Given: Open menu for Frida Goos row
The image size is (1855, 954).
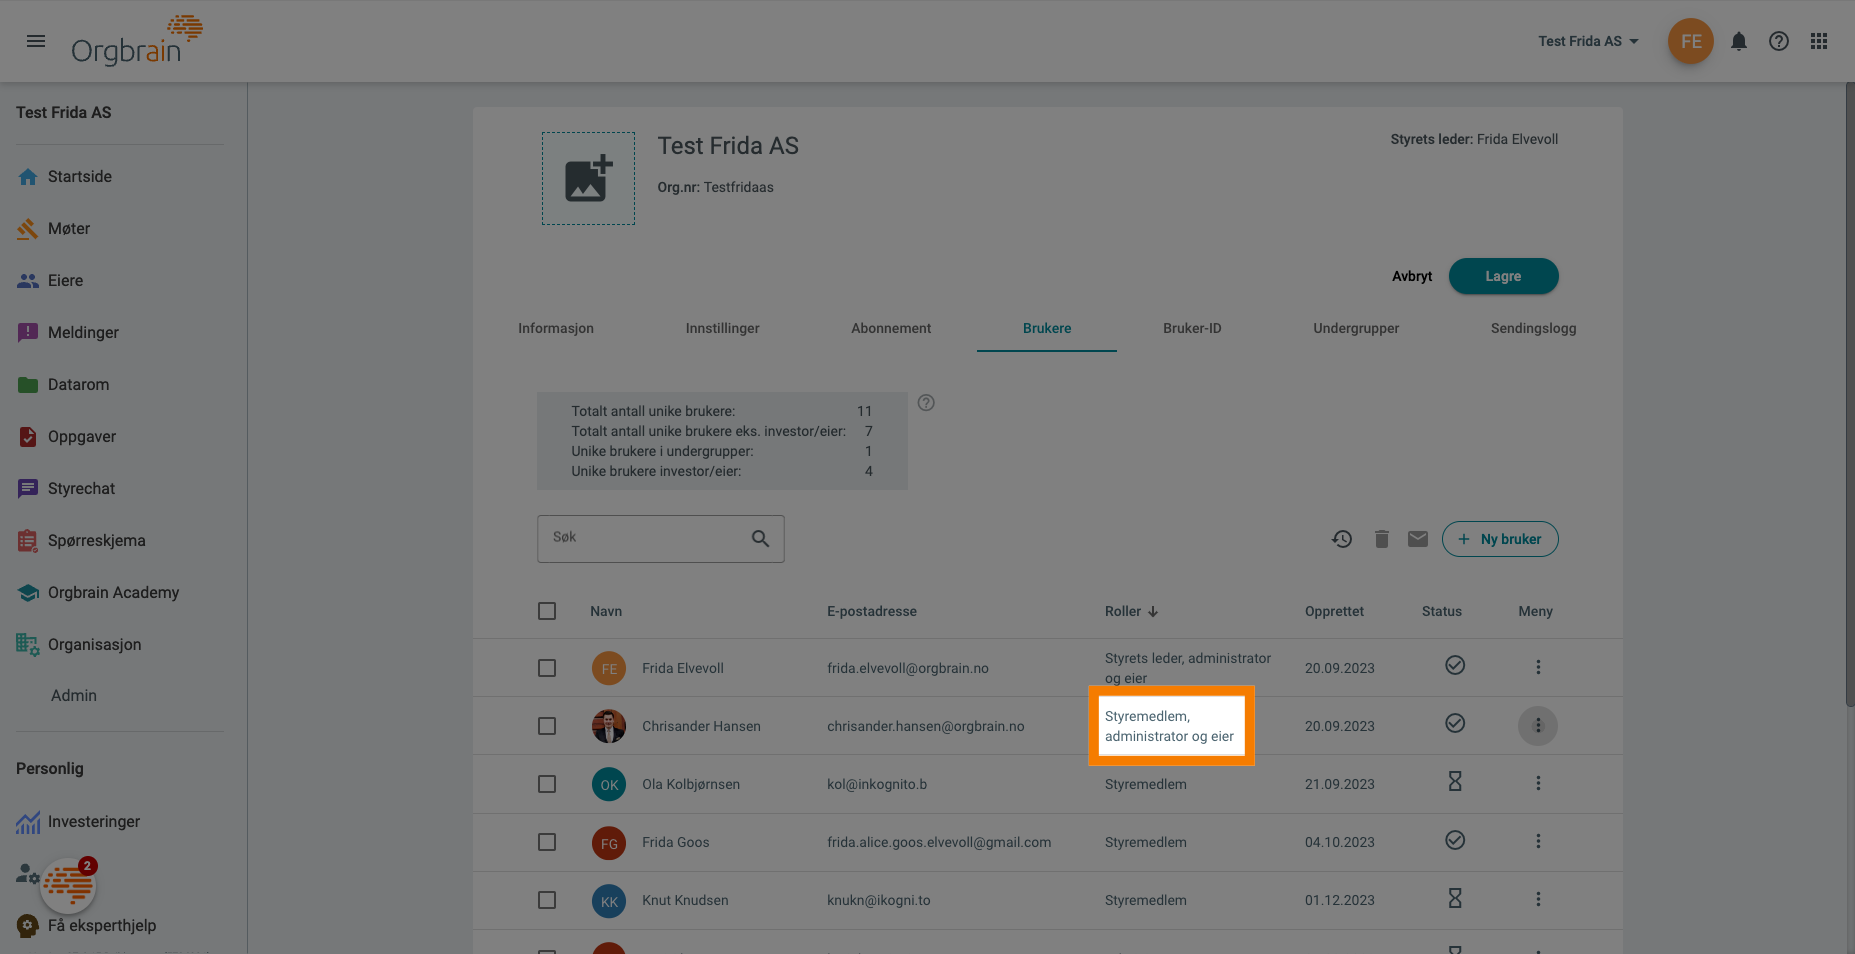Looking at the screenshot, I should 1538,841.
